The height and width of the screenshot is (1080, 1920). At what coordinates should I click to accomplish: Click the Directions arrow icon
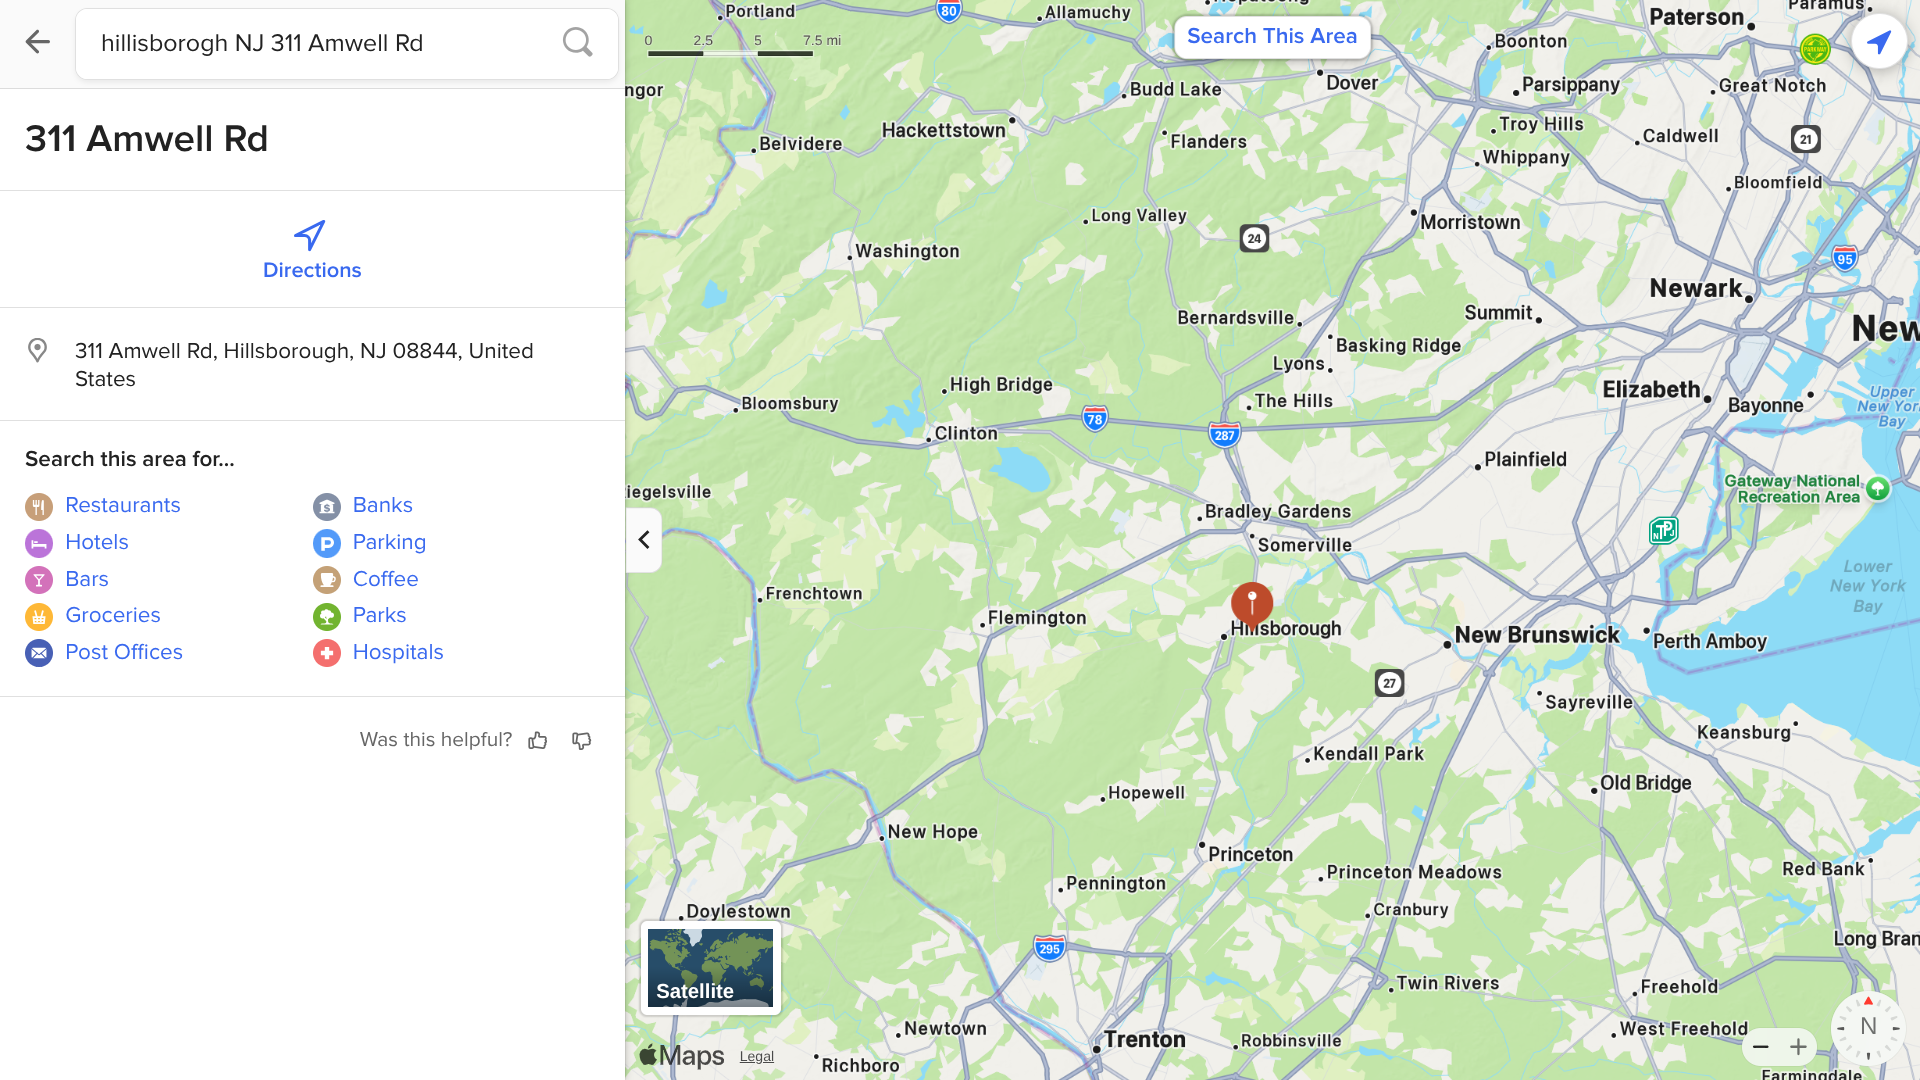click(310, 235)
